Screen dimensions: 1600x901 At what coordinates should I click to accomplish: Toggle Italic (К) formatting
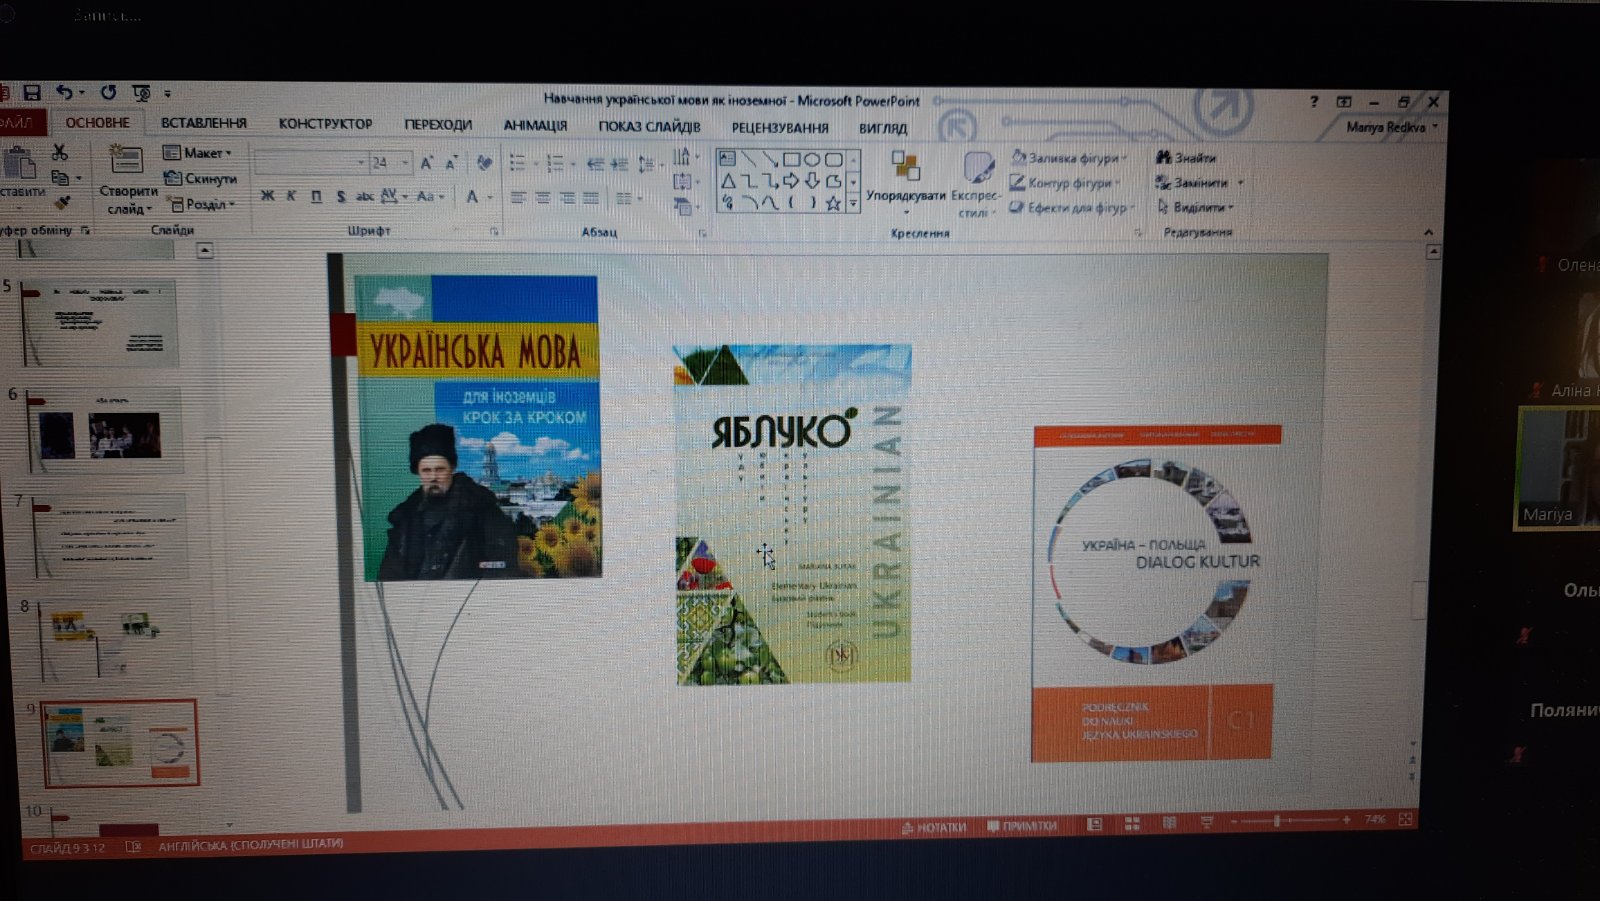click(x=291, y=196)
